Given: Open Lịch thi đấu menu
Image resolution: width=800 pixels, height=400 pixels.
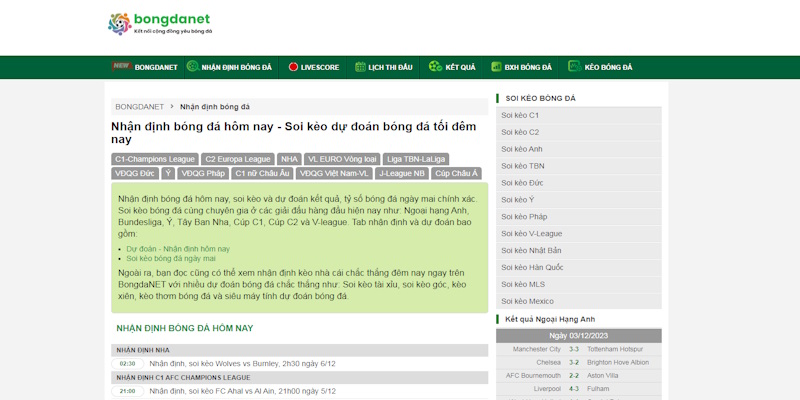Looking at the screenshot, I should 390,67.
